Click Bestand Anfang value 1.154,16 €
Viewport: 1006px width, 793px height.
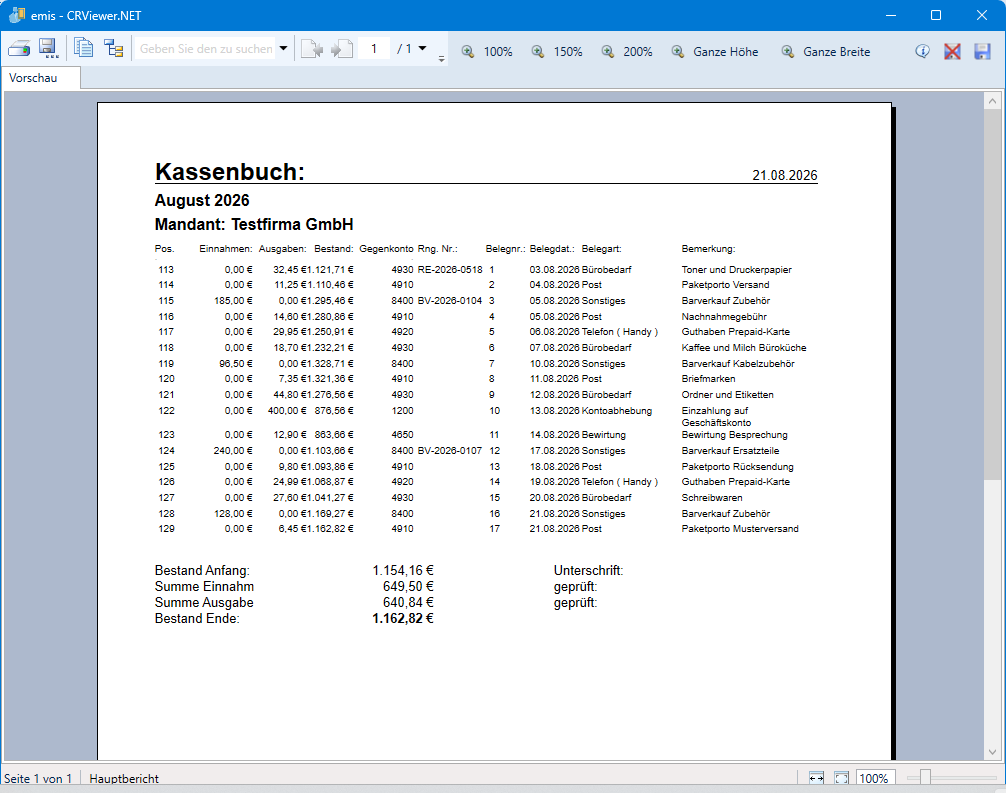[403, 570]
